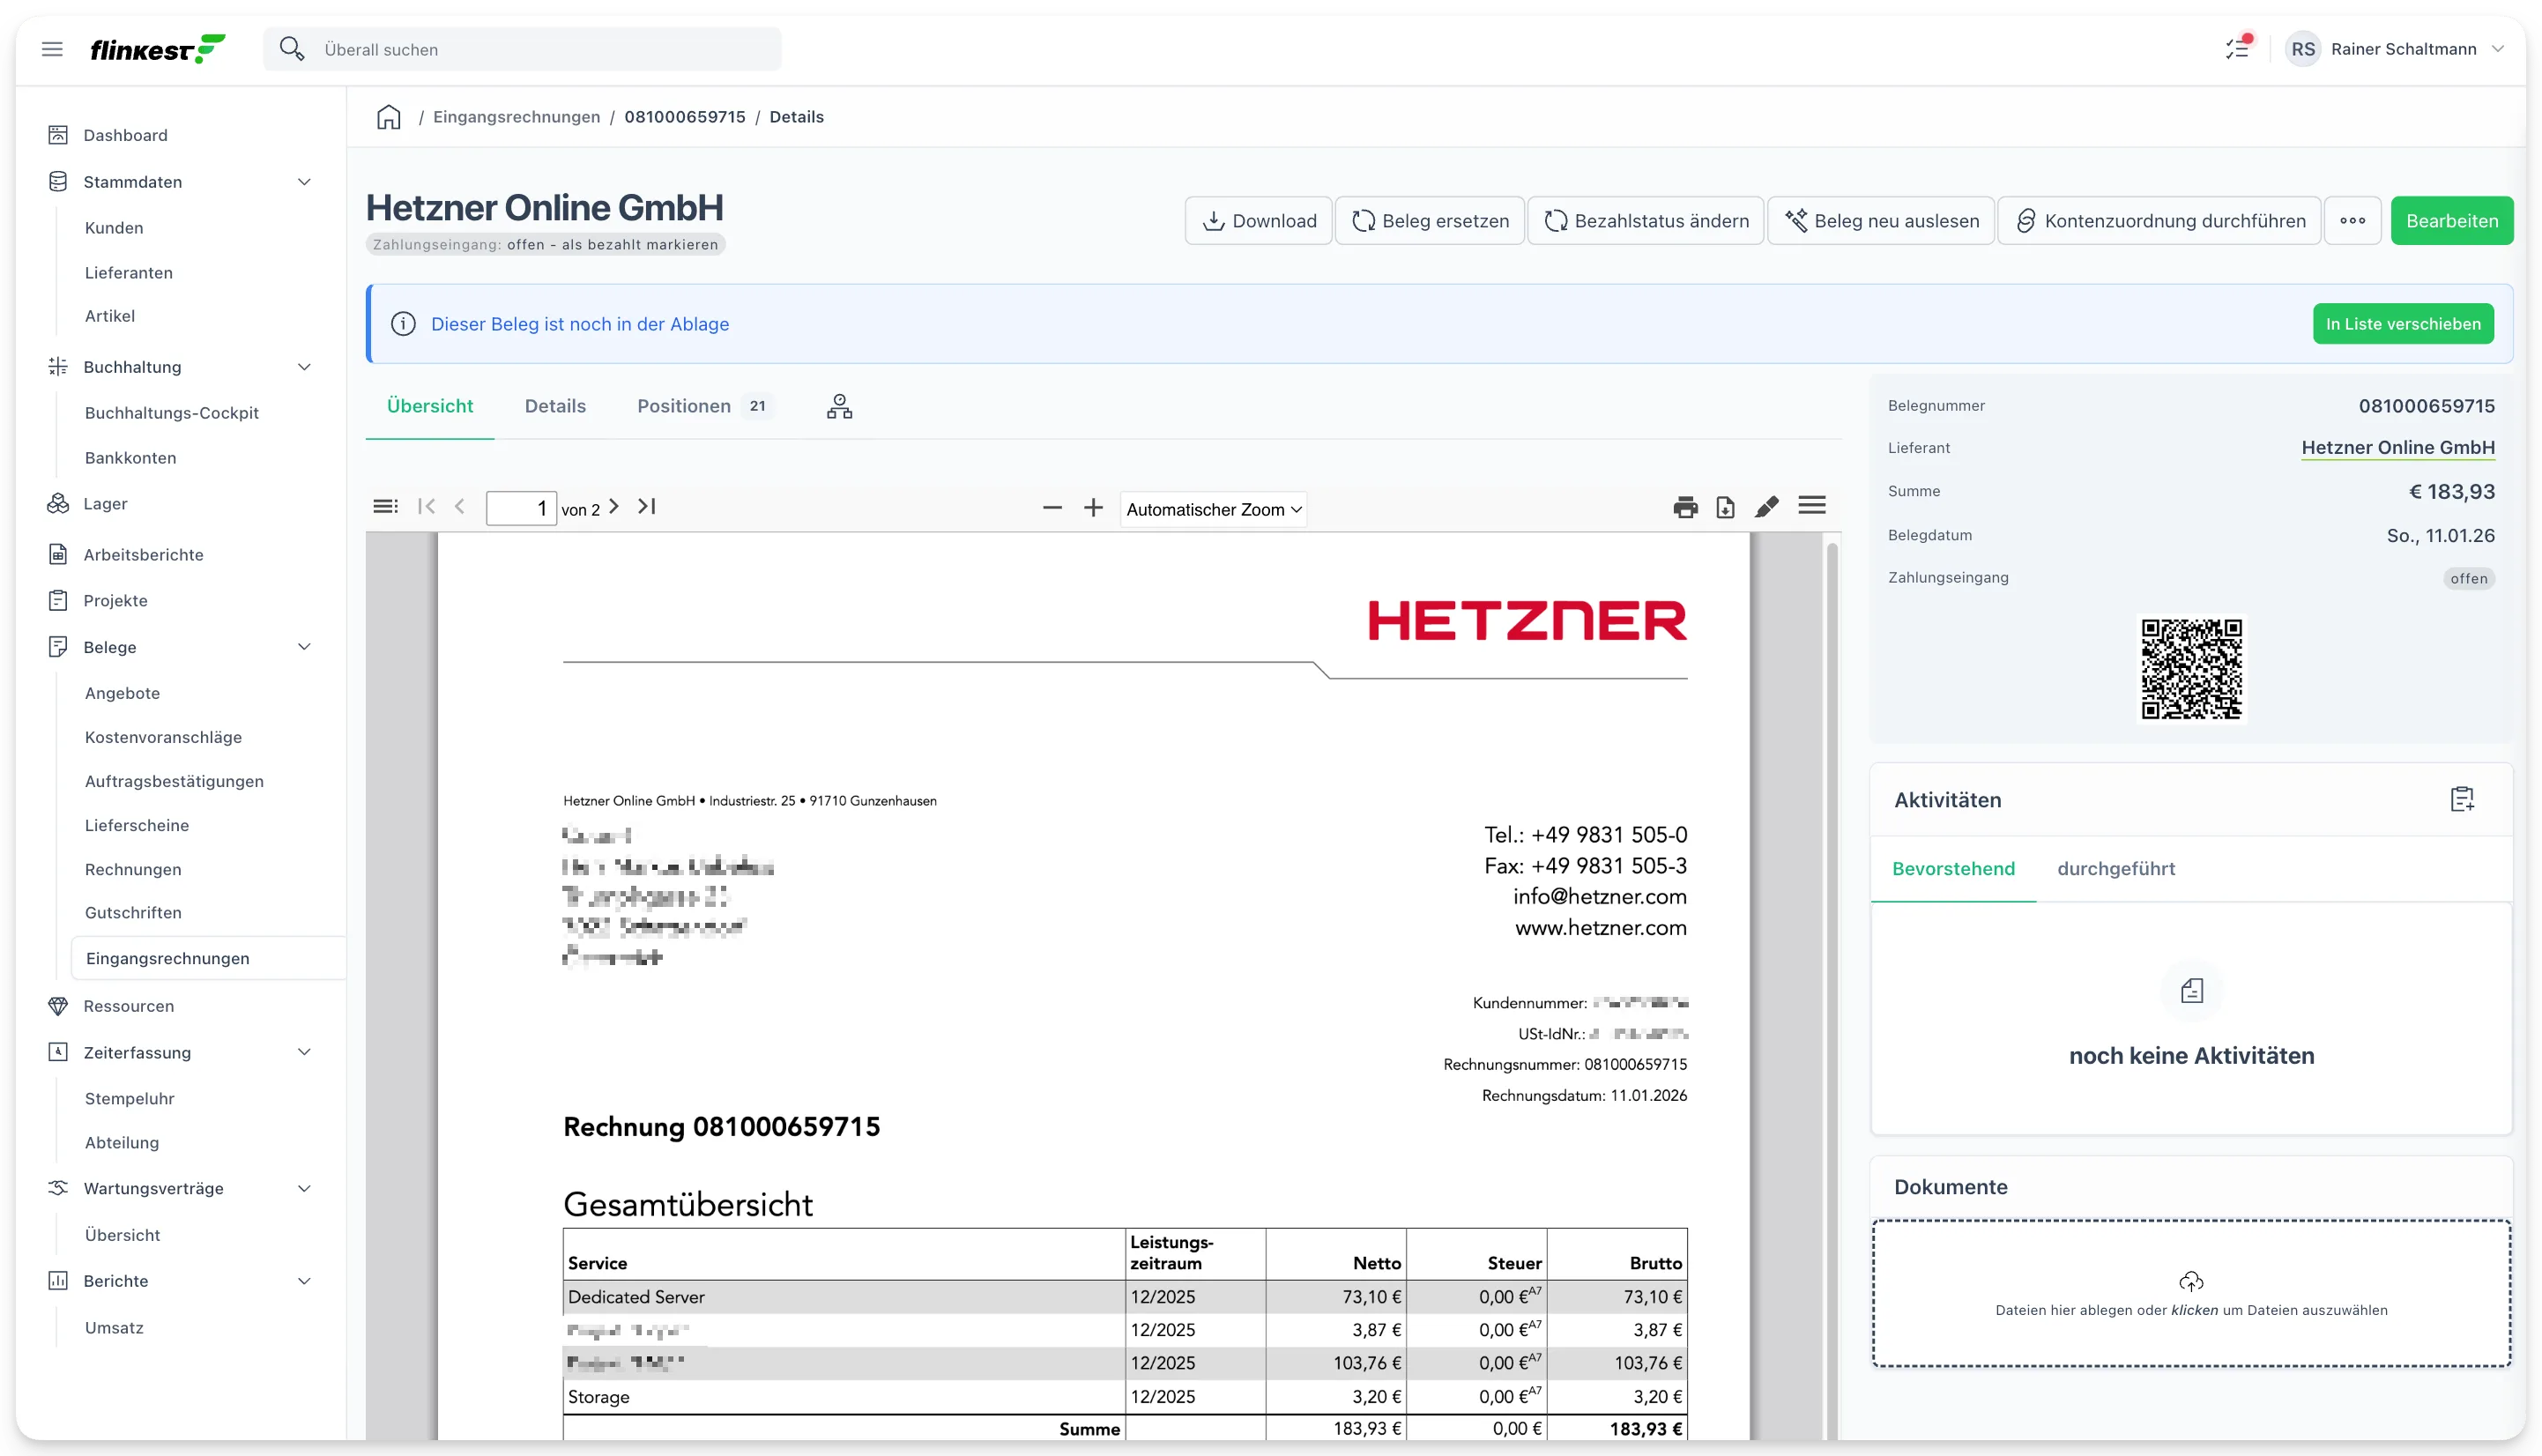Collapse the Berichte section
The width and height of the screenshot is (2542, 1456).
point(304,1281)
